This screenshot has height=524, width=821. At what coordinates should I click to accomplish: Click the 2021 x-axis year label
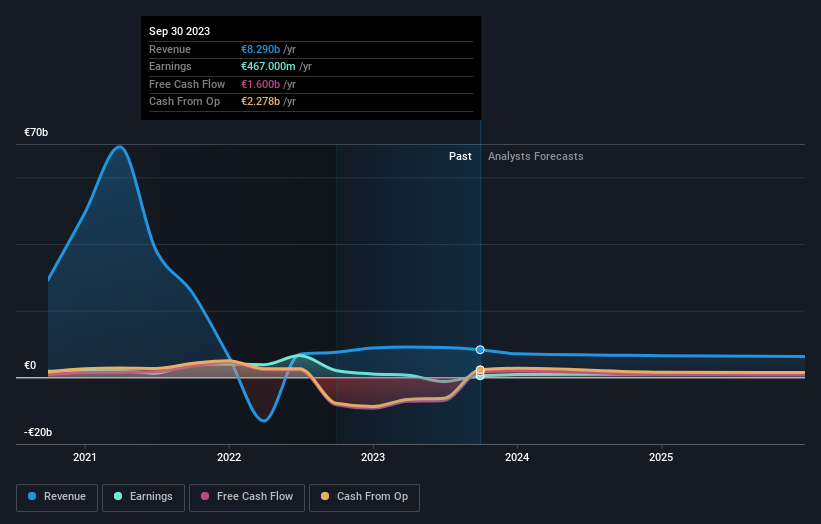click(x=85, y=457)
